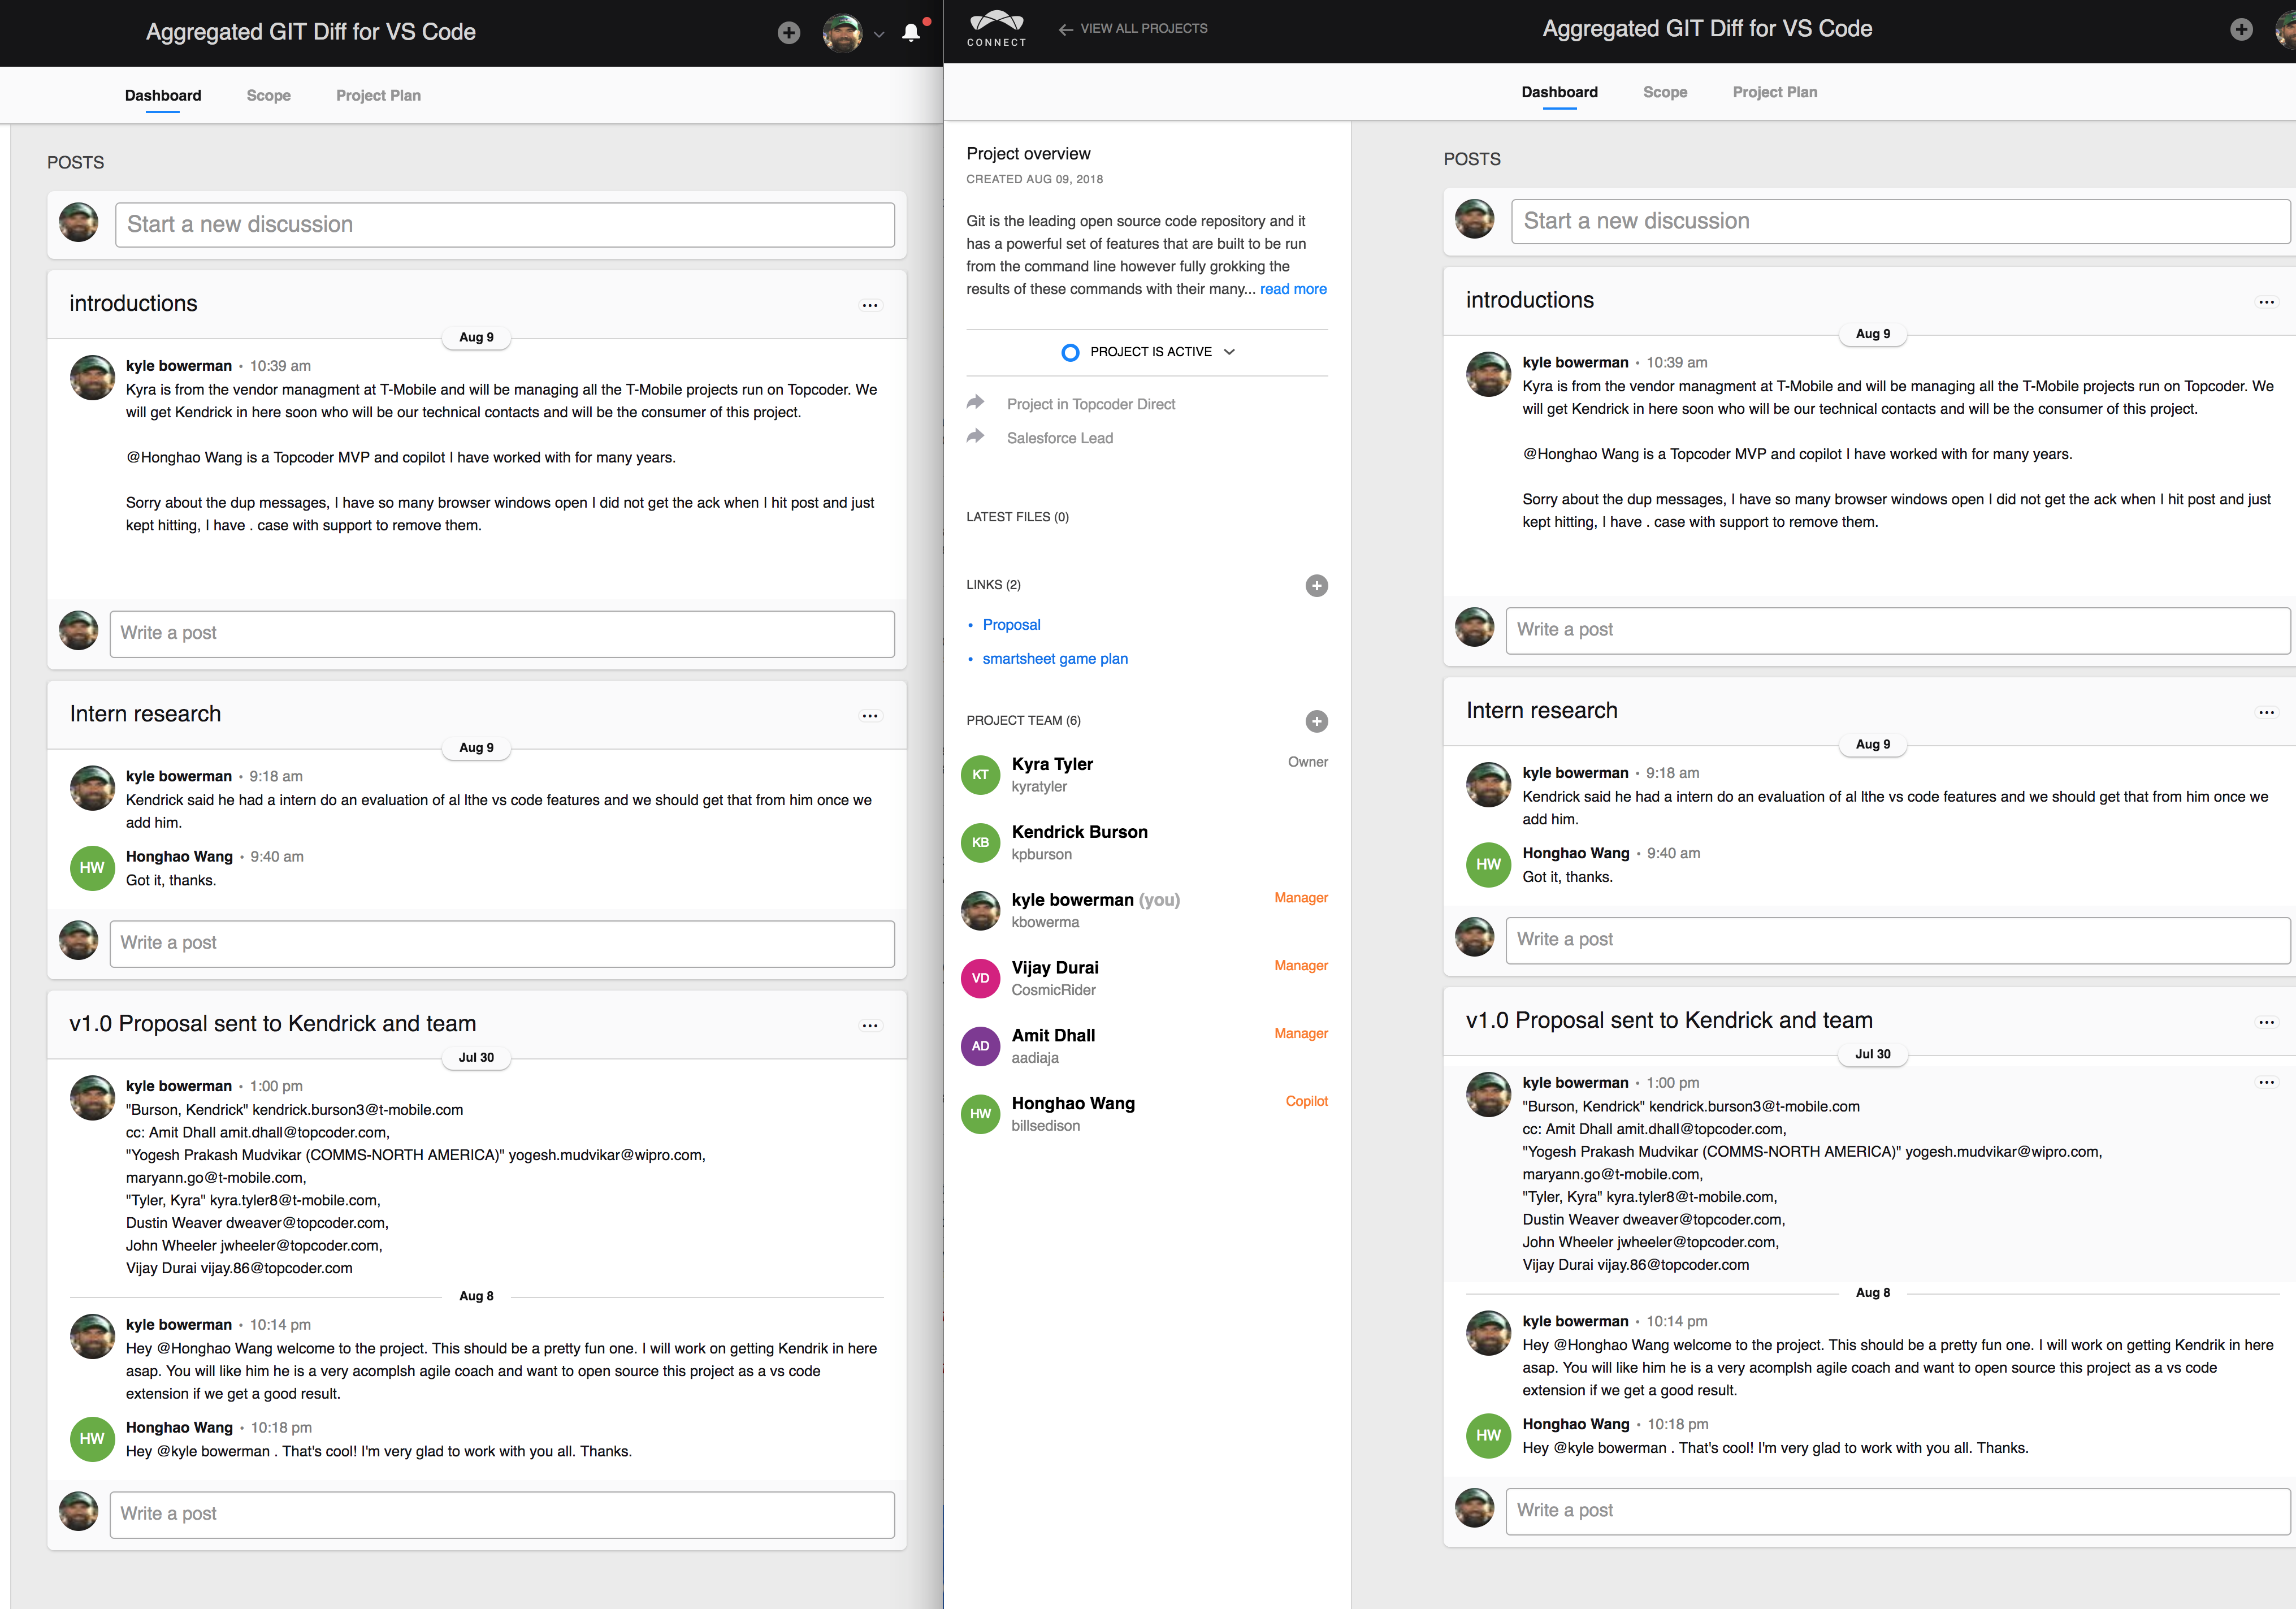Image resolution: width=2296 pixels, height=1609 pixels.
Task: Click Vijay Durai VD avatar
Action: [980, 979]
